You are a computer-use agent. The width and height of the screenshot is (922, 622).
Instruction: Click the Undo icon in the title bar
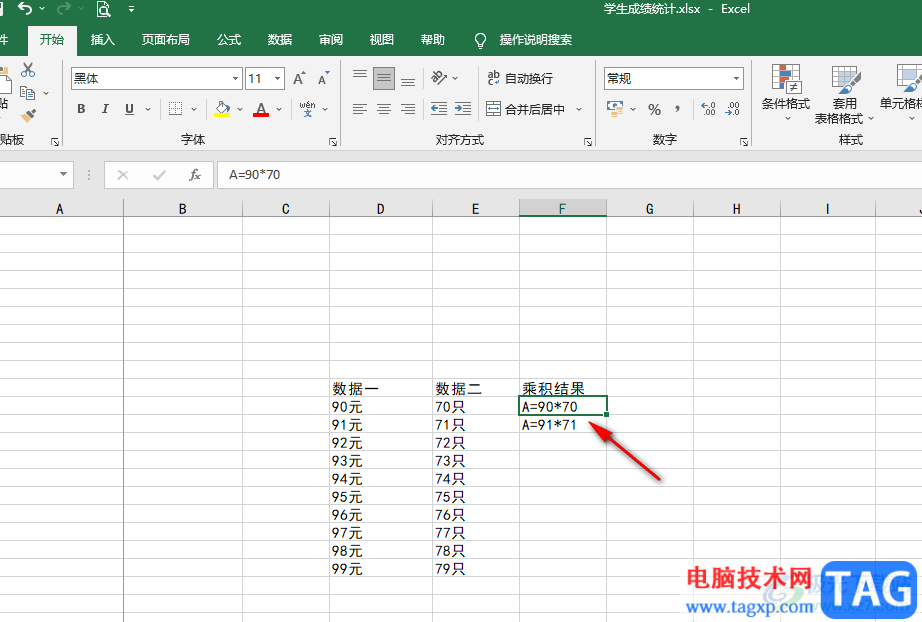[x=25, y=9]
